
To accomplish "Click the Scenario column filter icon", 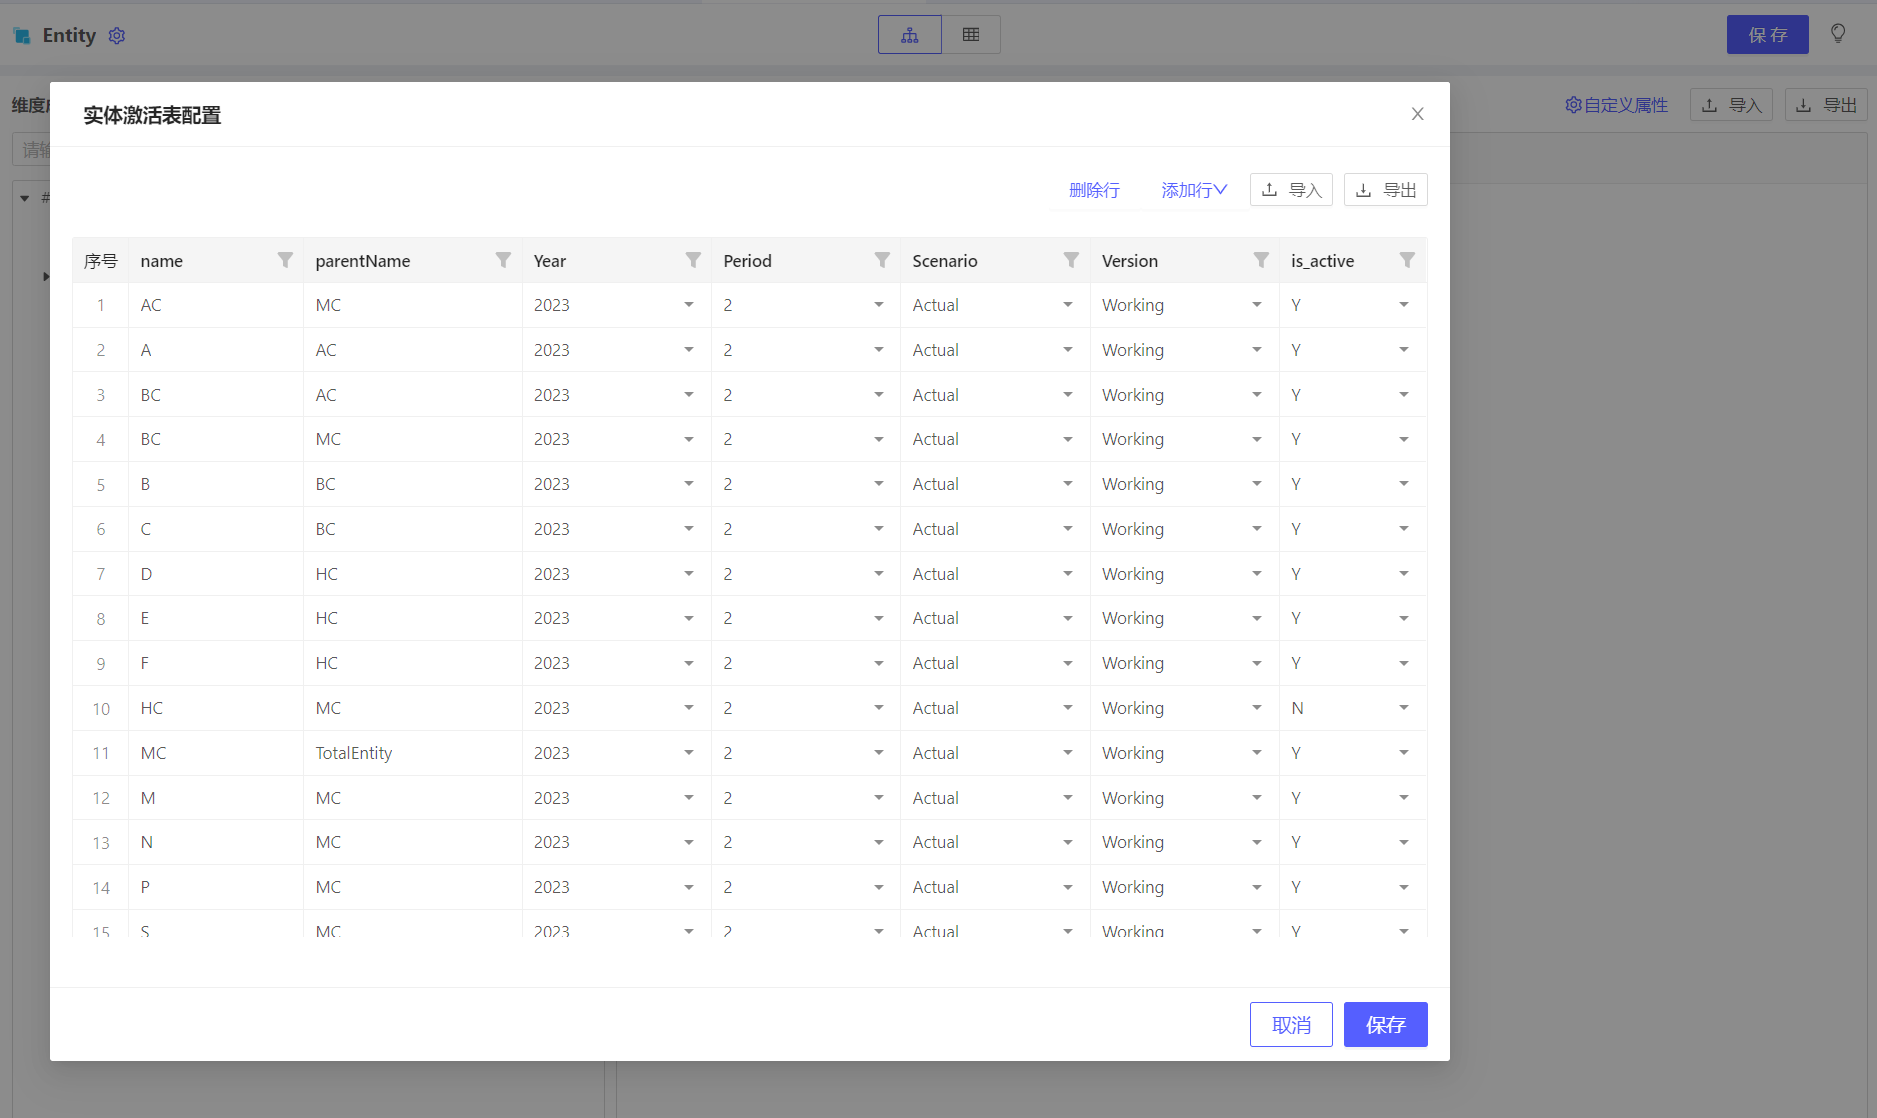I will tap(1071, 260).
